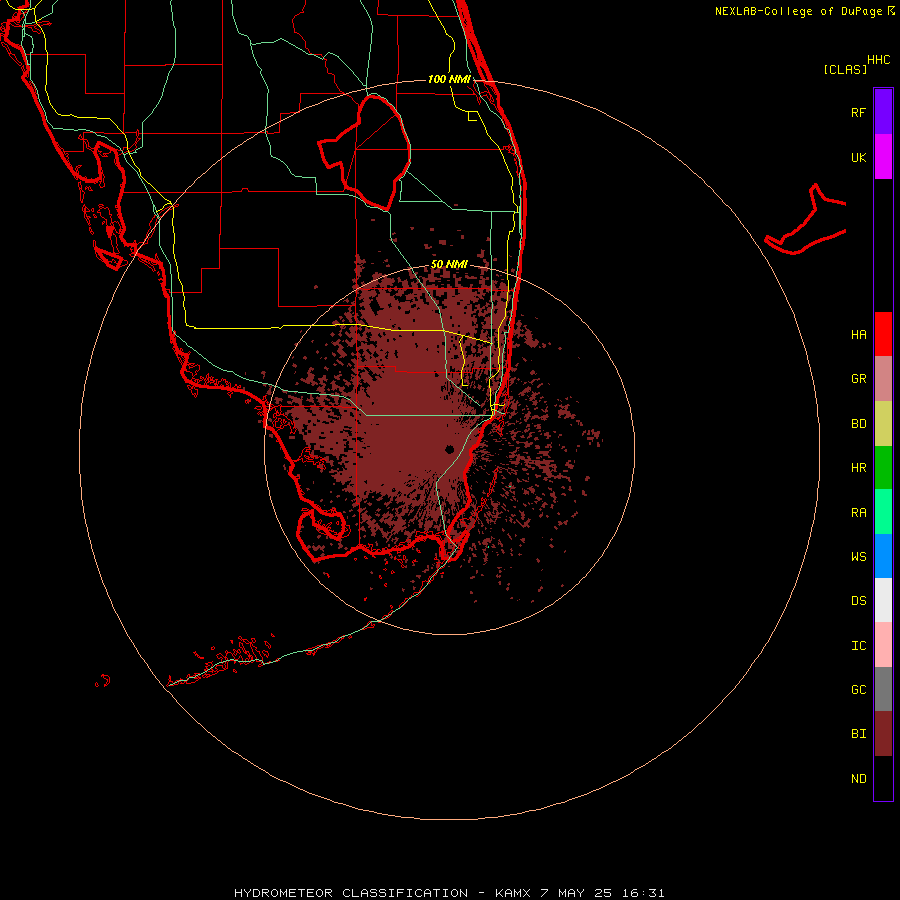The width and height of the screenshot is (900, 900).
Task: Click the BI brown legend swatch
Action: (x=883, y=734)
